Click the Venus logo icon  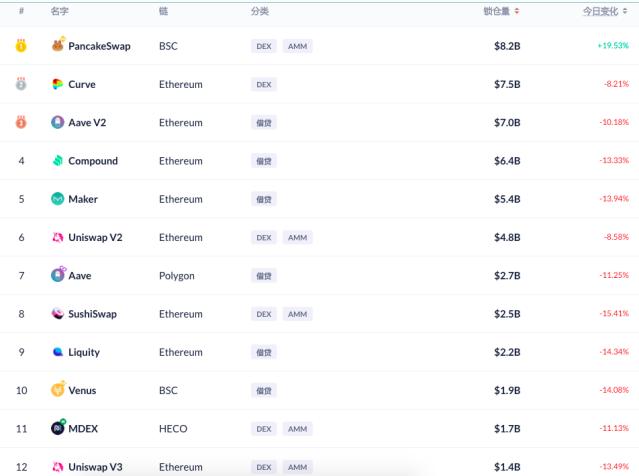(58, 390)
